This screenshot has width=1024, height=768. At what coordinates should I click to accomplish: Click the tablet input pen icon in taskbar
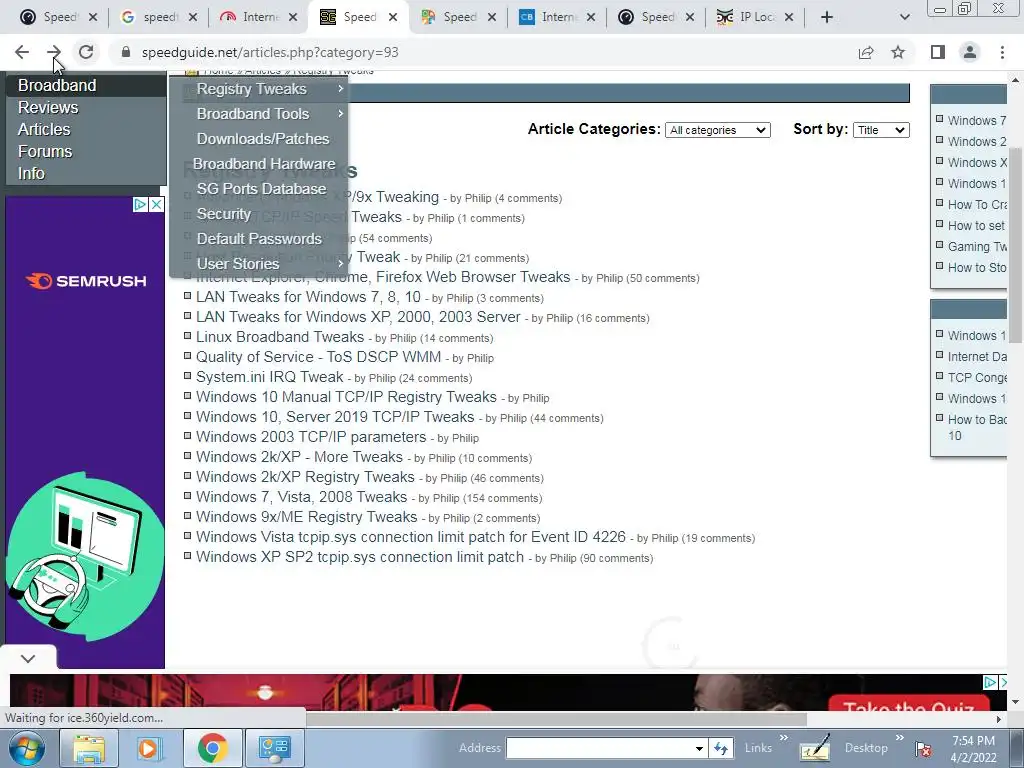point(815,748)
